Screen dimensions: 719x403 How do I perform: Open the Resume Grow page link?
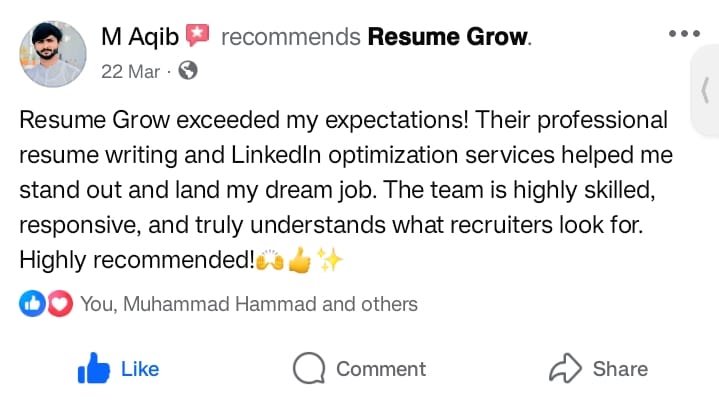click(447, 38)
